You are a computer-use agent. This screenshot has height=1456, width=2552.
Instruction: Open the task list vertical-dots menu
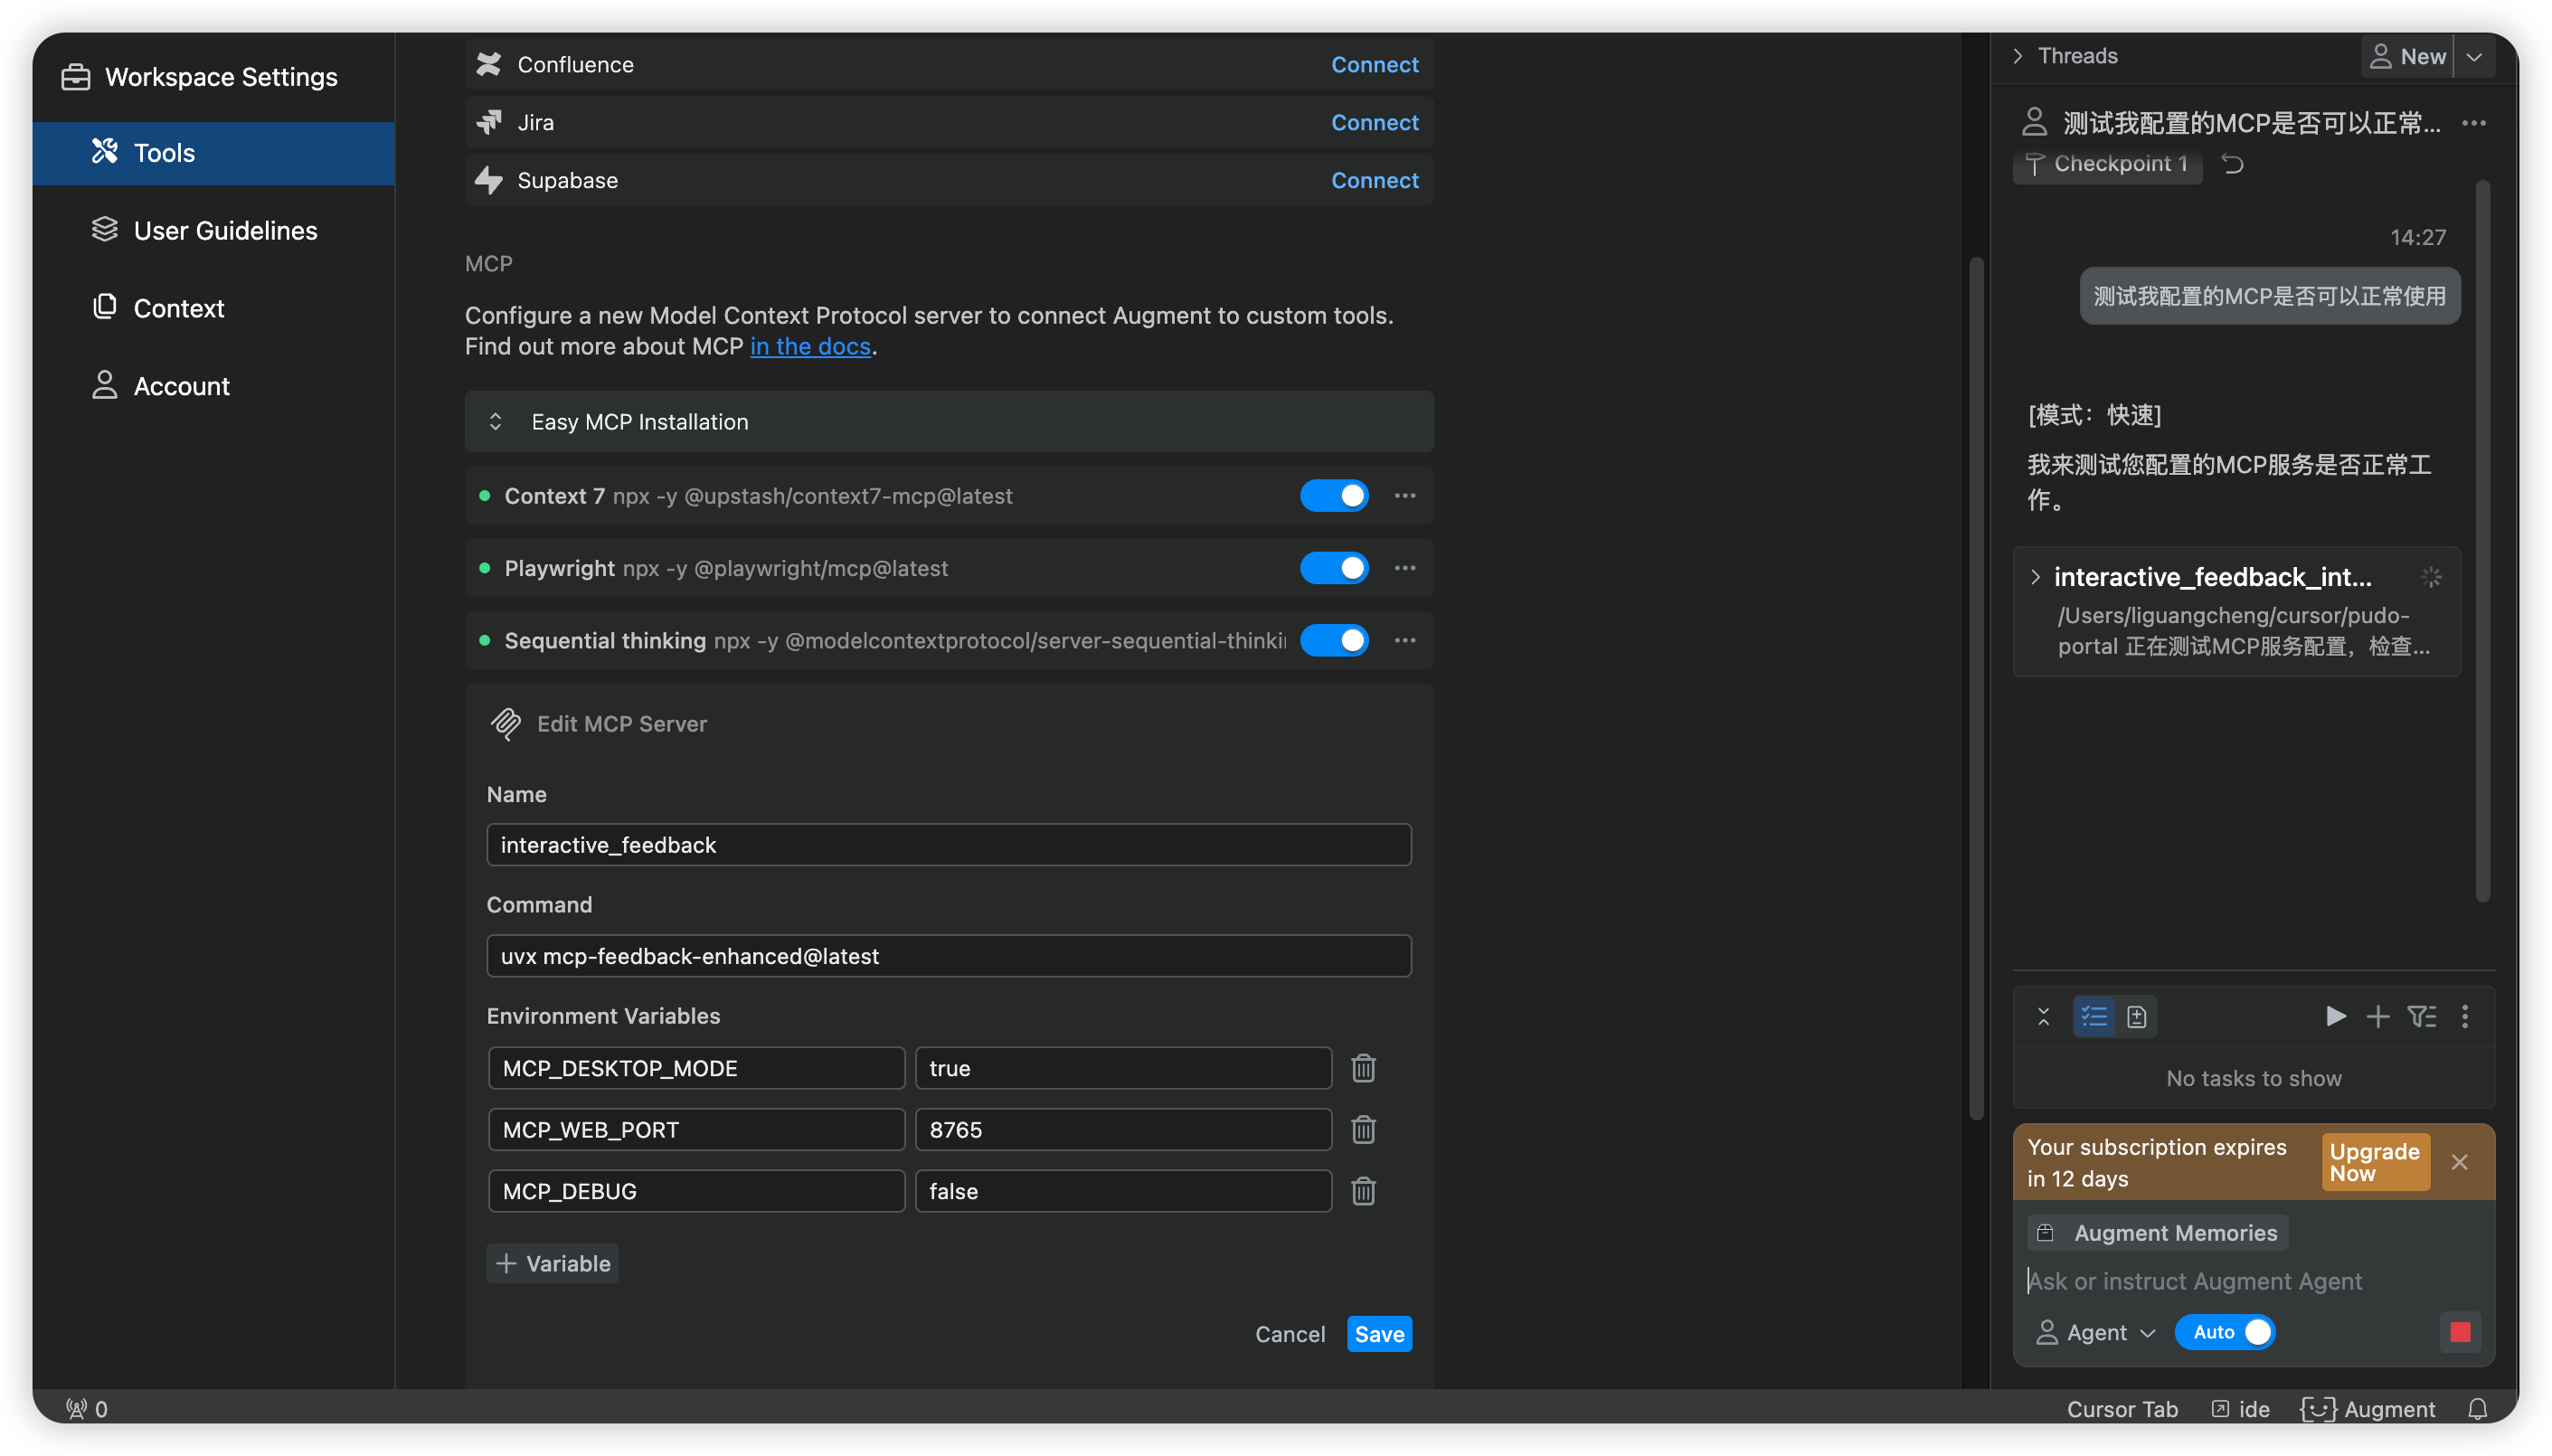pos(2465,1017)
